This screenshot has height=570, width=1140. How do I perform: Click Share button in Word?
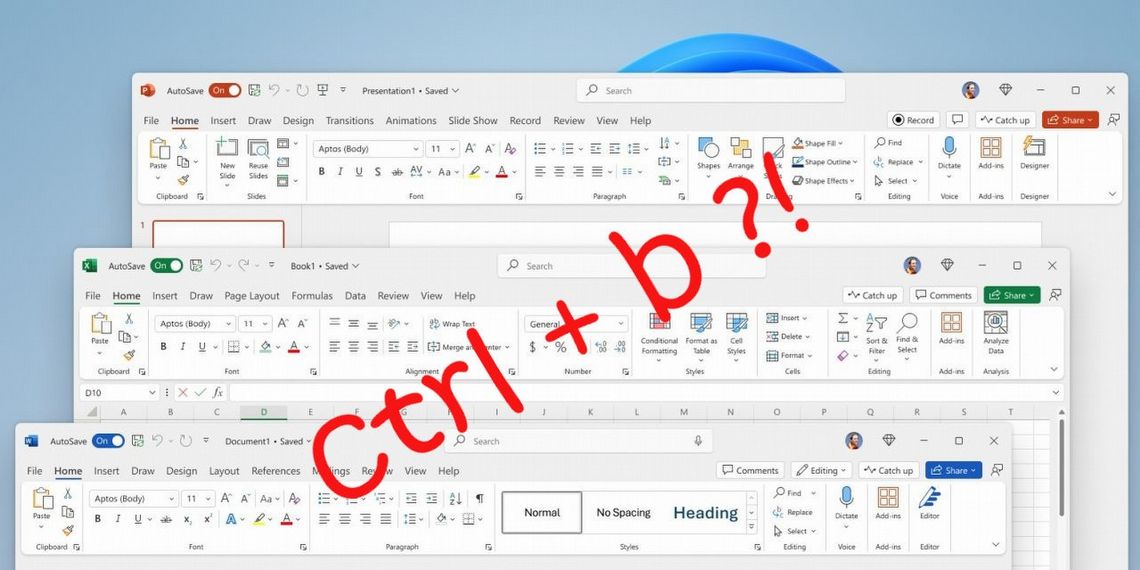click(953, 470)
